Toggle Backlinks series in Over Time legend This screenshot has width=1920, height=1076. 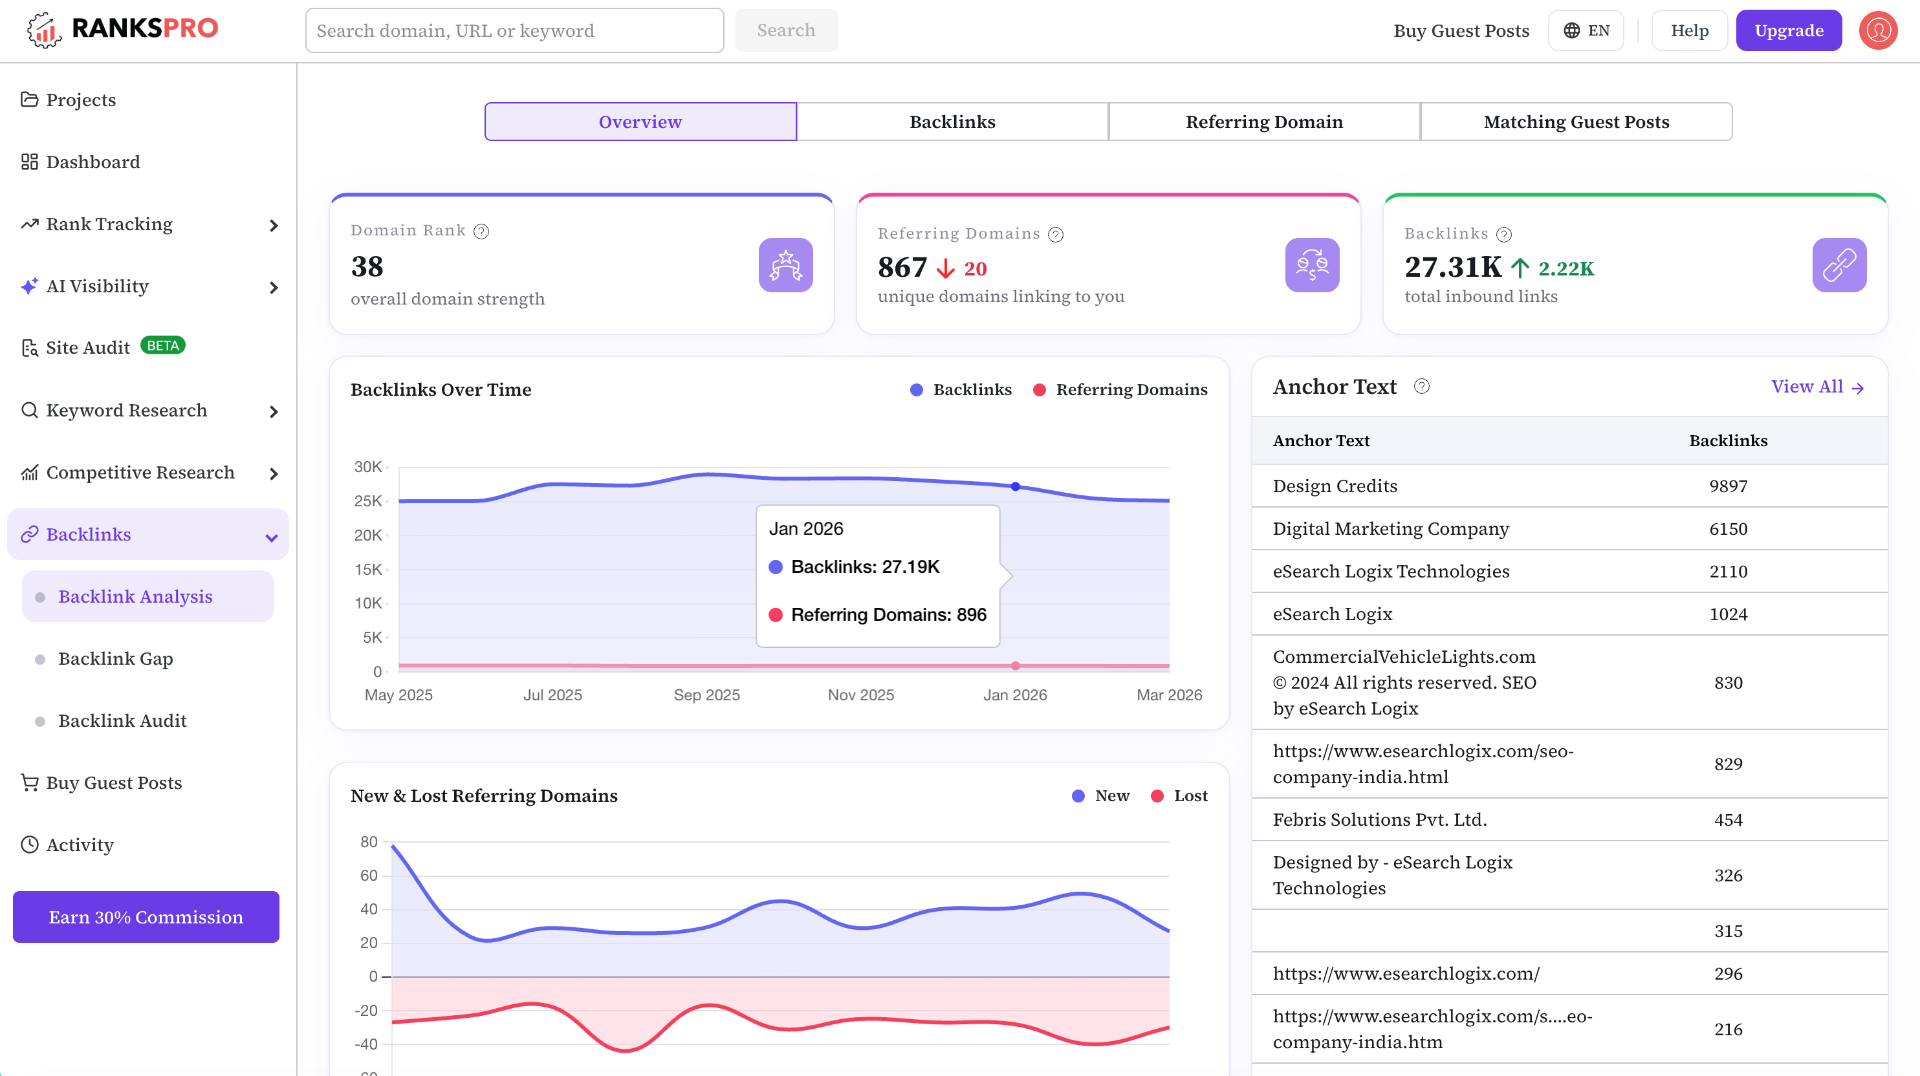pyautogui.click(x=961, y=390)
